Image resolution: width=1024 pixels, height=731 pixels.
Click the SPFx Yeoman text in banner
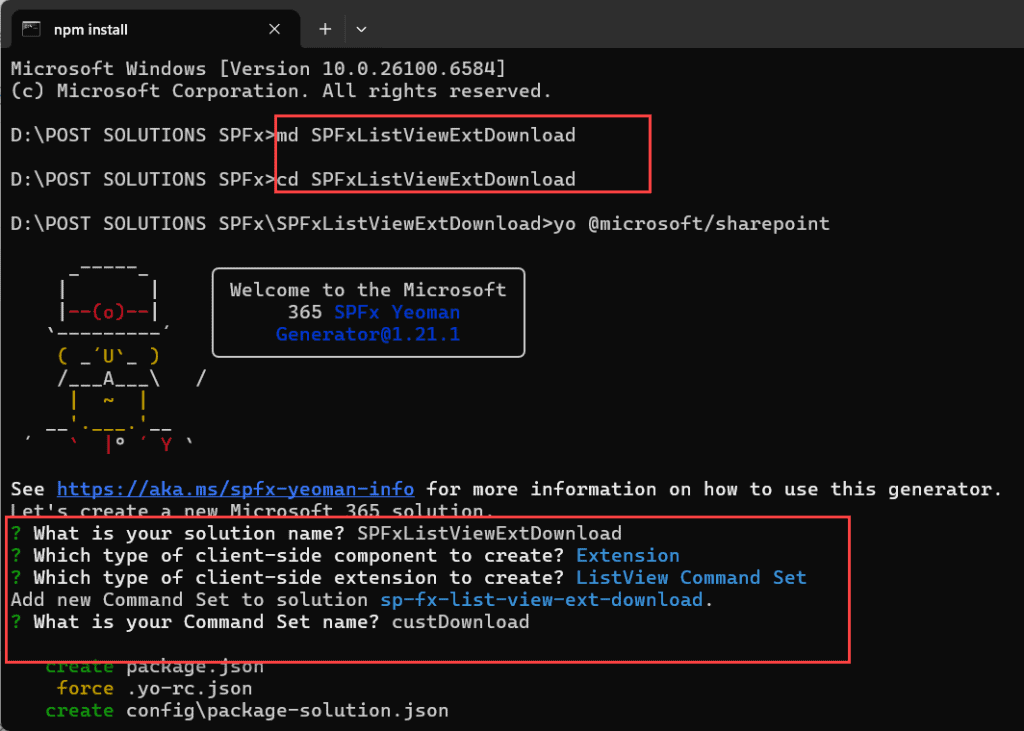point(397,312)
